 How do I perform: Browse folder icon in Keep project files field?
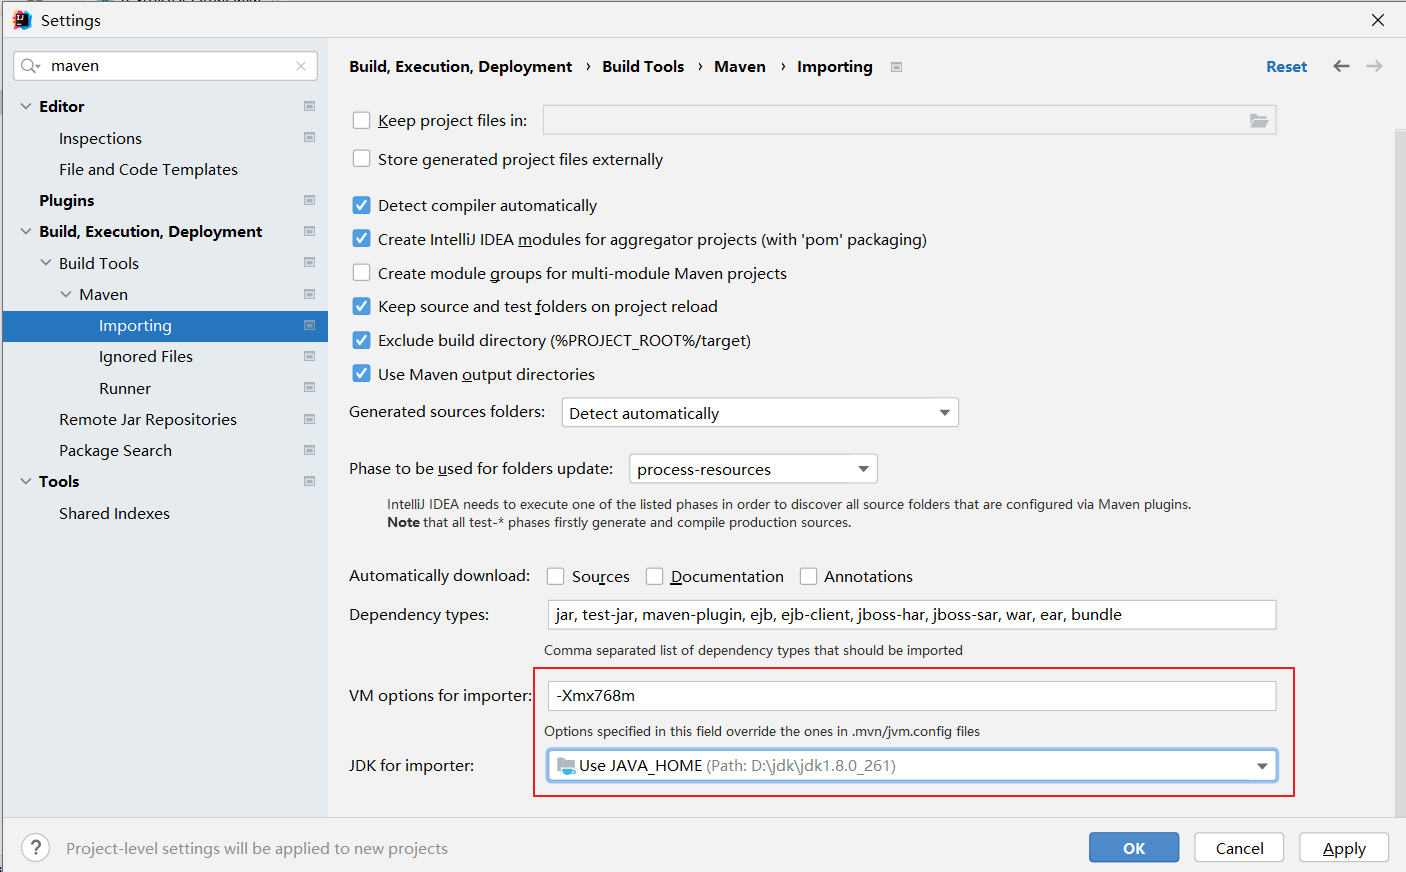pos(1259,120)
